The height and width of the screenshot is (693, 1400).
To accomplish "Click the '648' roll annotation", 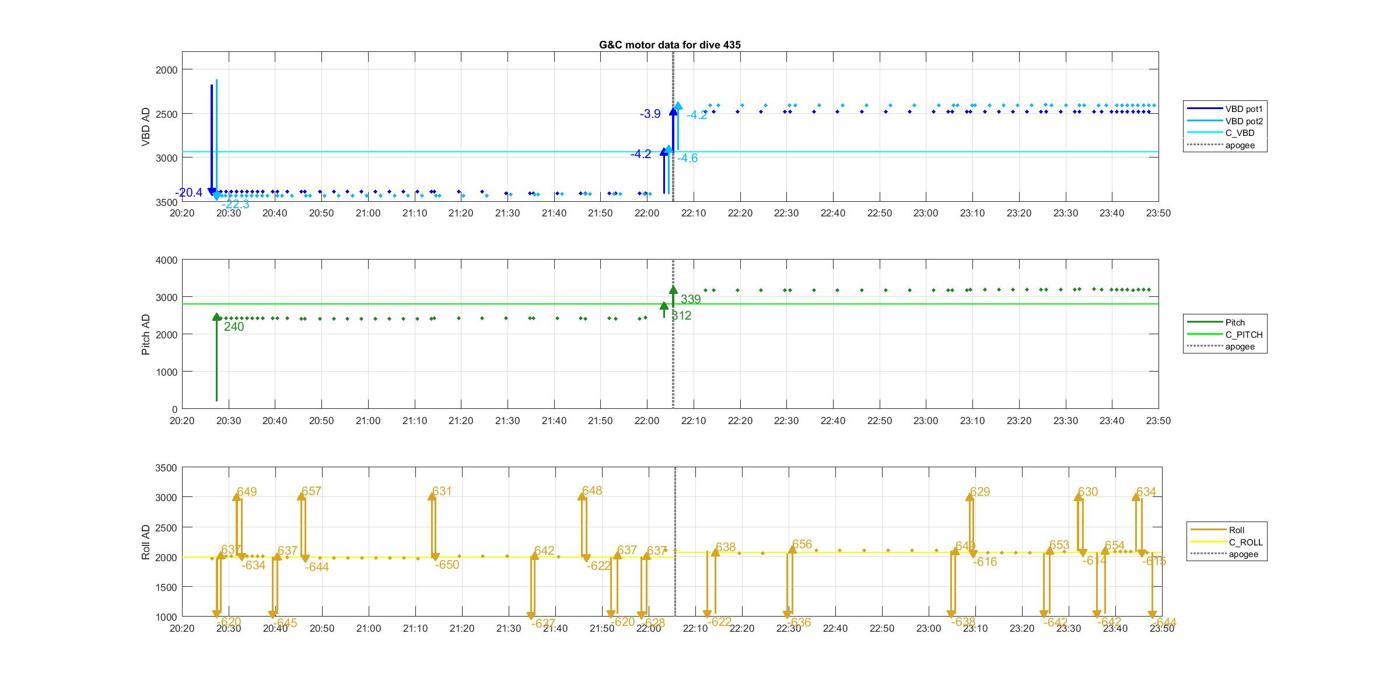I will pos(592,491).
